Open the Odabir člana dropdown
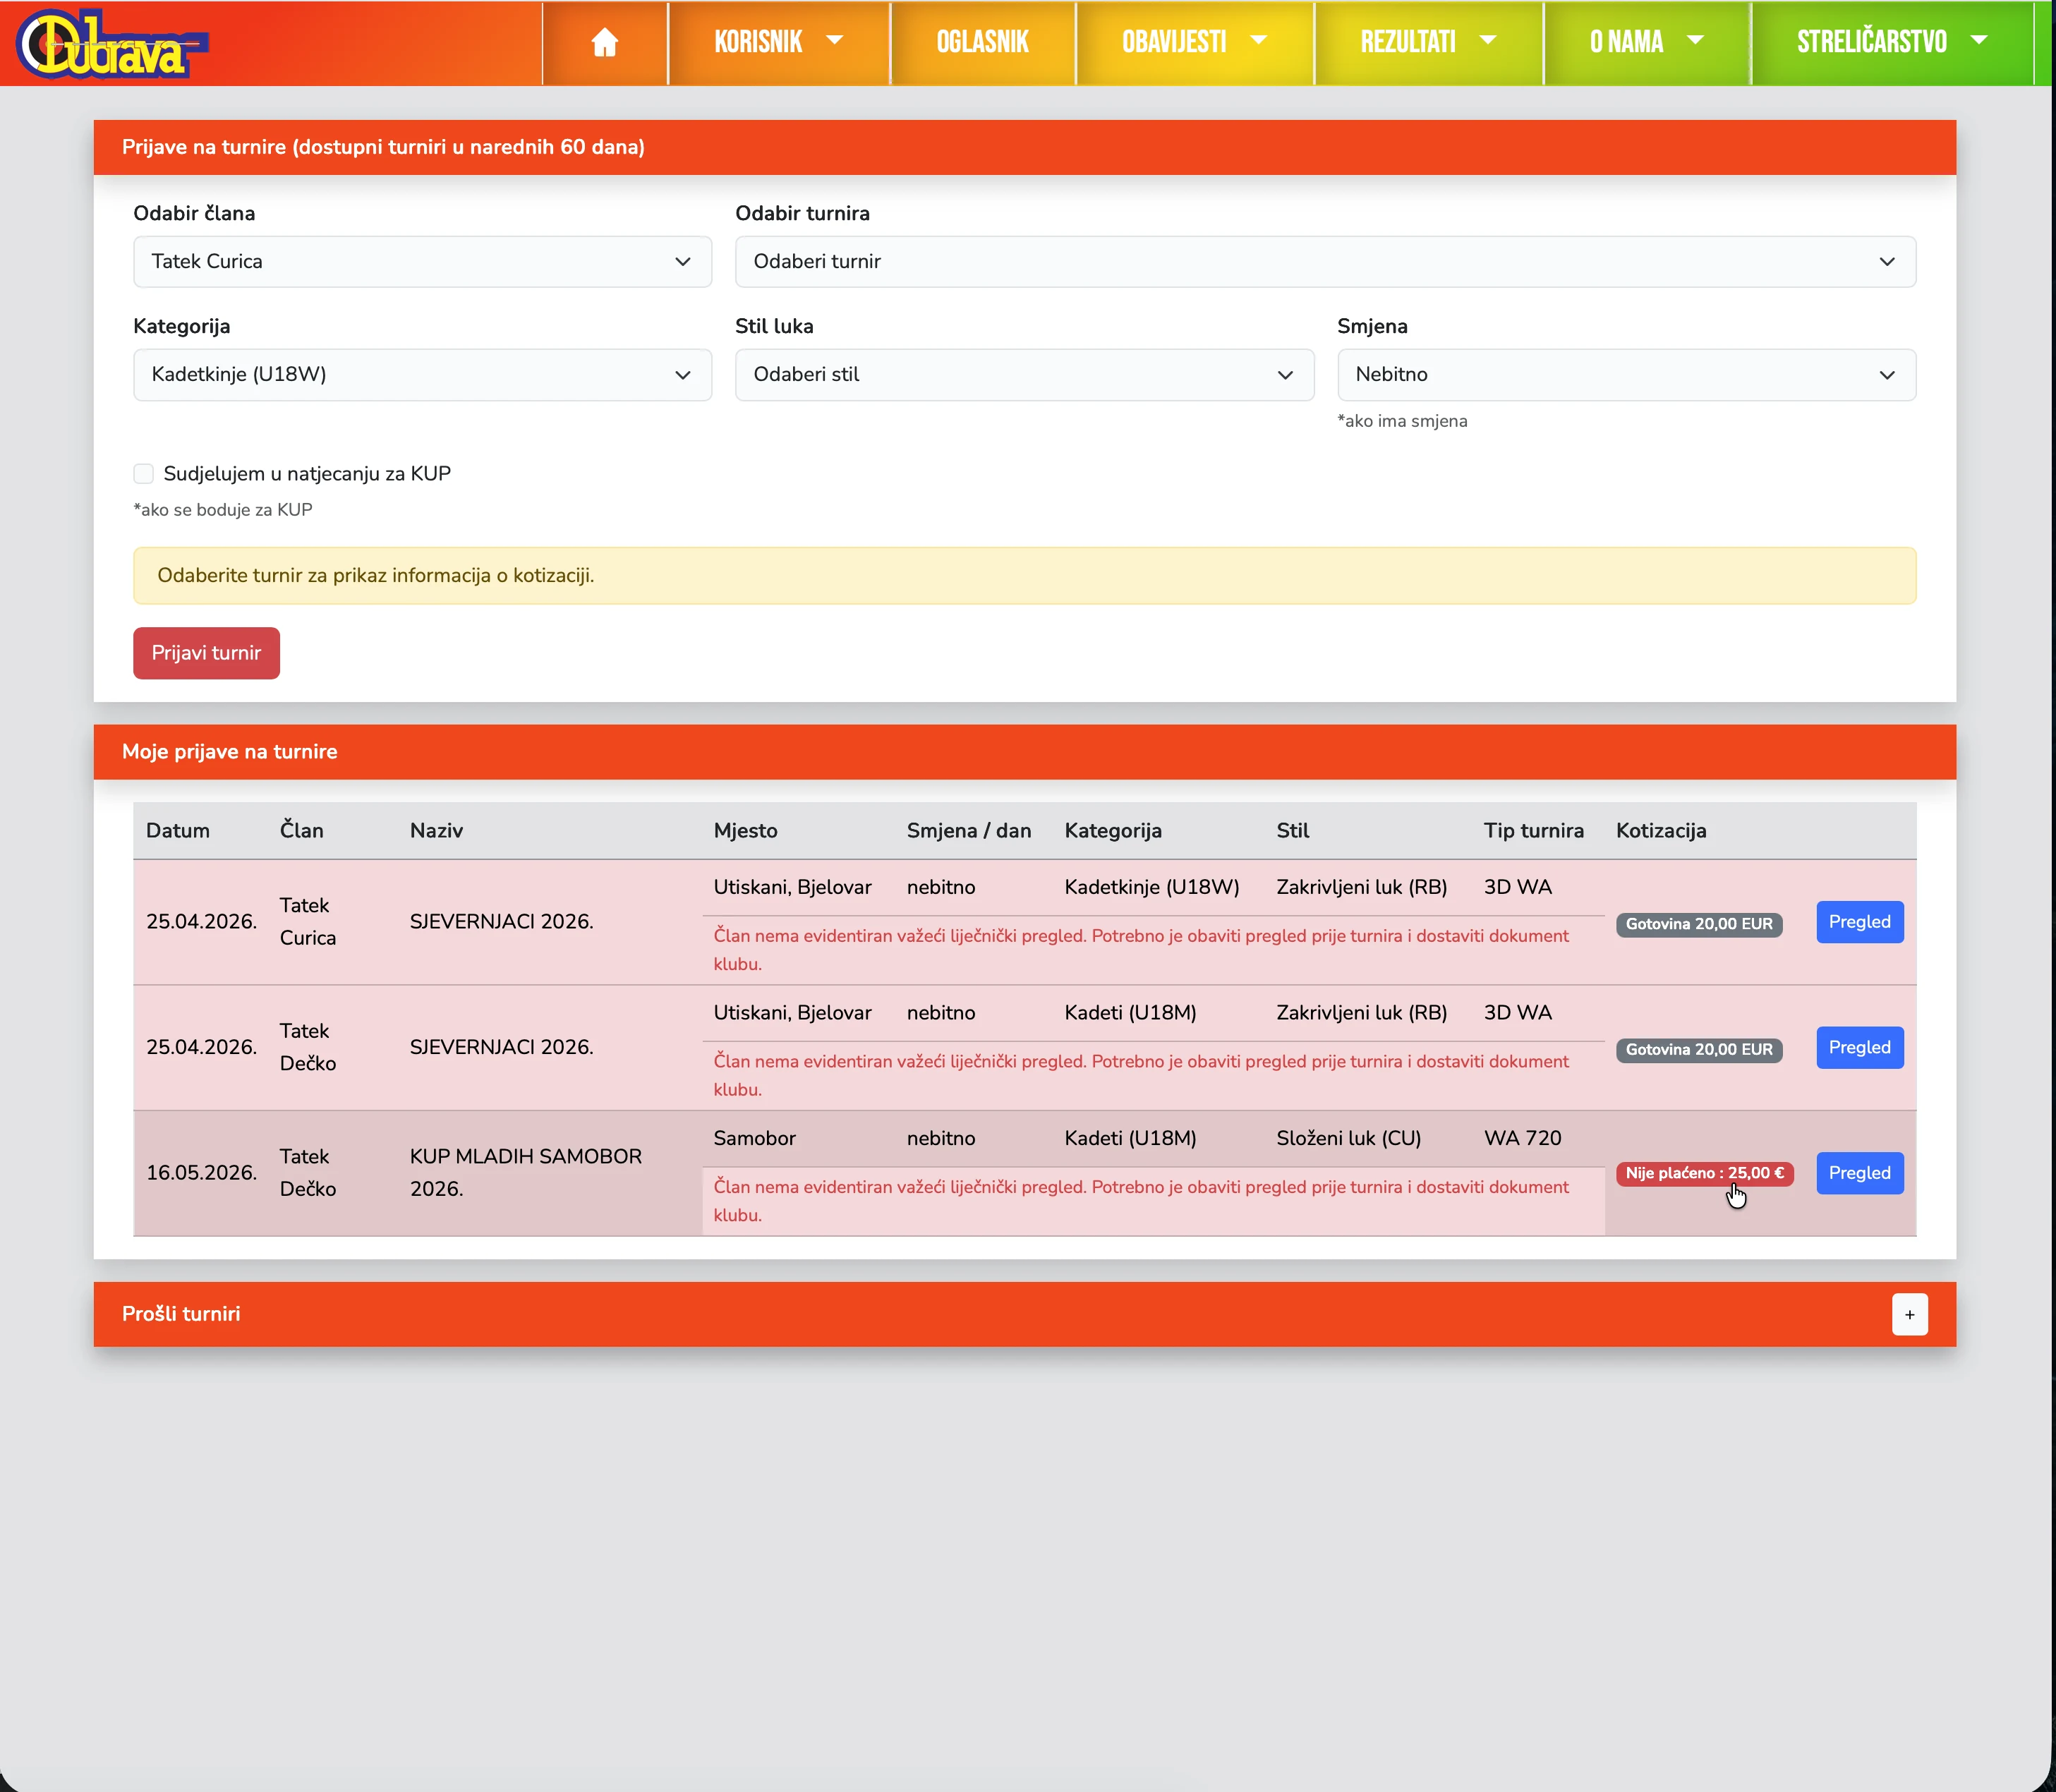Screen dimensions: 2056x1792 422,262
